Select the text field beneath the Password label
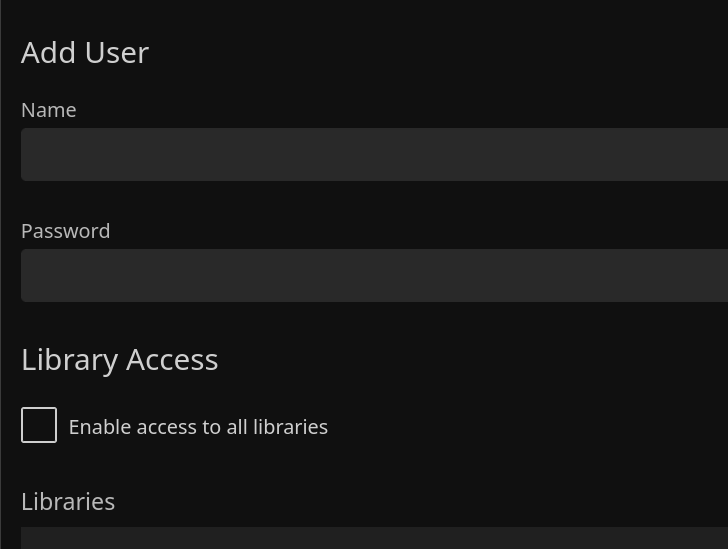The width and height of the screenshot is (728, 549). (x=374, y=275)
